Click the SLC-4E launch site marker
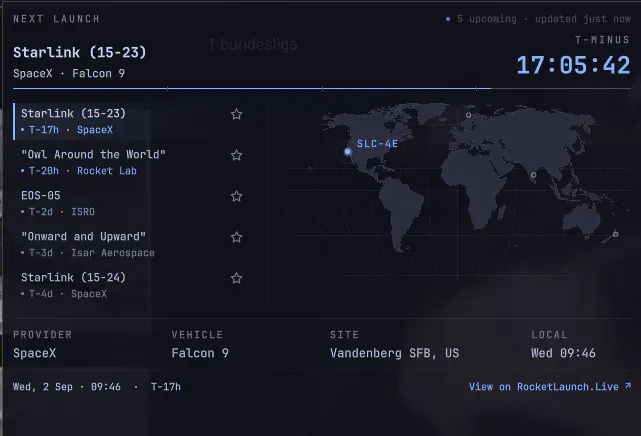 click(347, 152)
